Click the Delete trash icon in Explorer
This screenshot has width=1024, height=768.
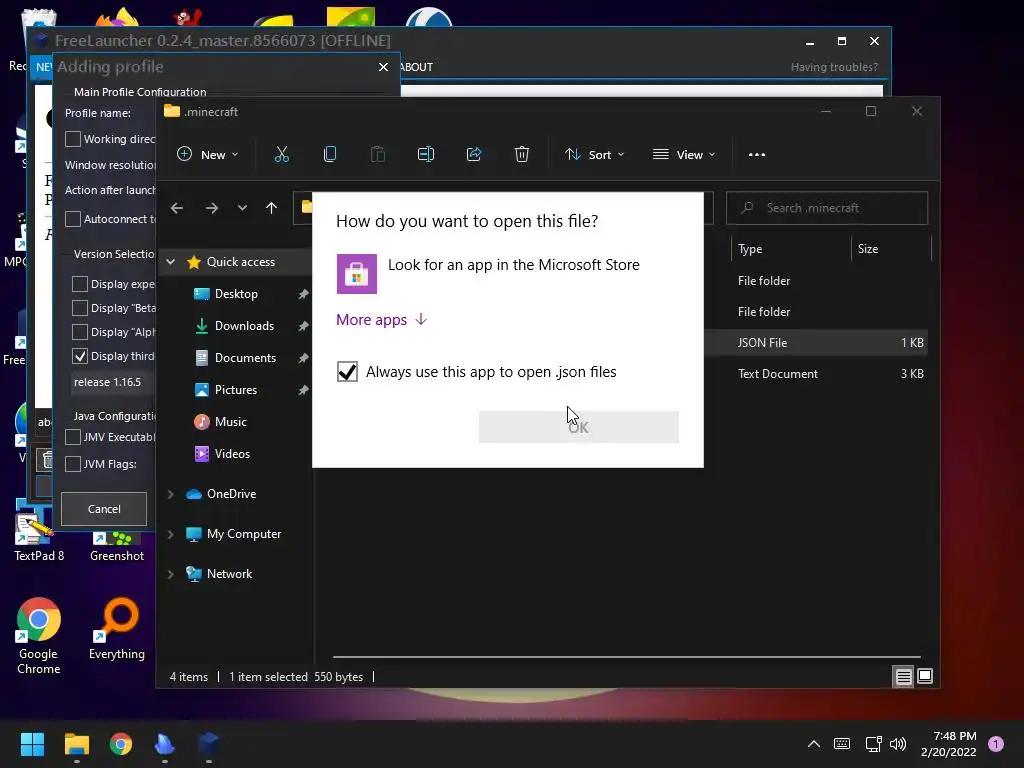tap(522, 155)
